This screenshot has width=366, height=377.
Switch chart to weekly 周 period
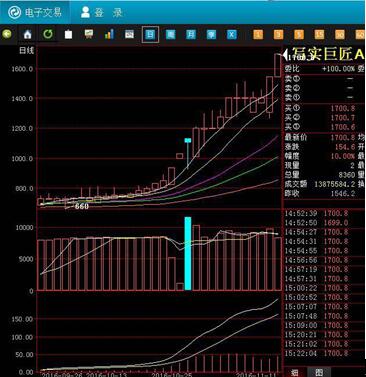[x=171, y=34]
